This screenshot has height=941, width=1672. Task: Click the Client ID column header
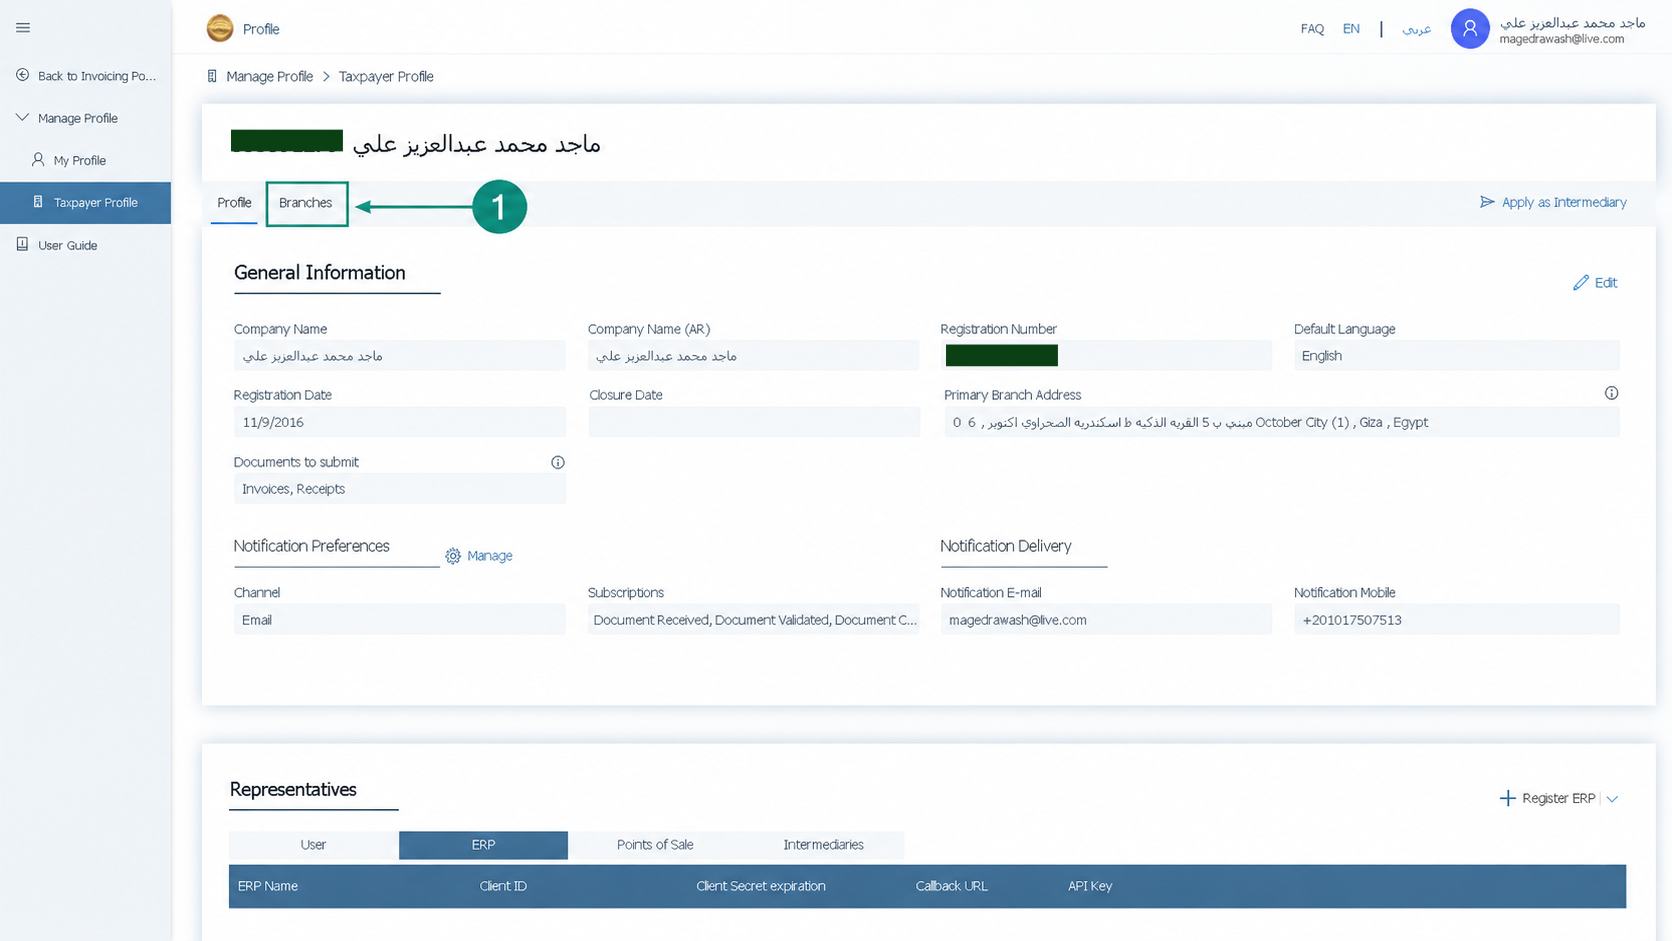coord(503,886)
